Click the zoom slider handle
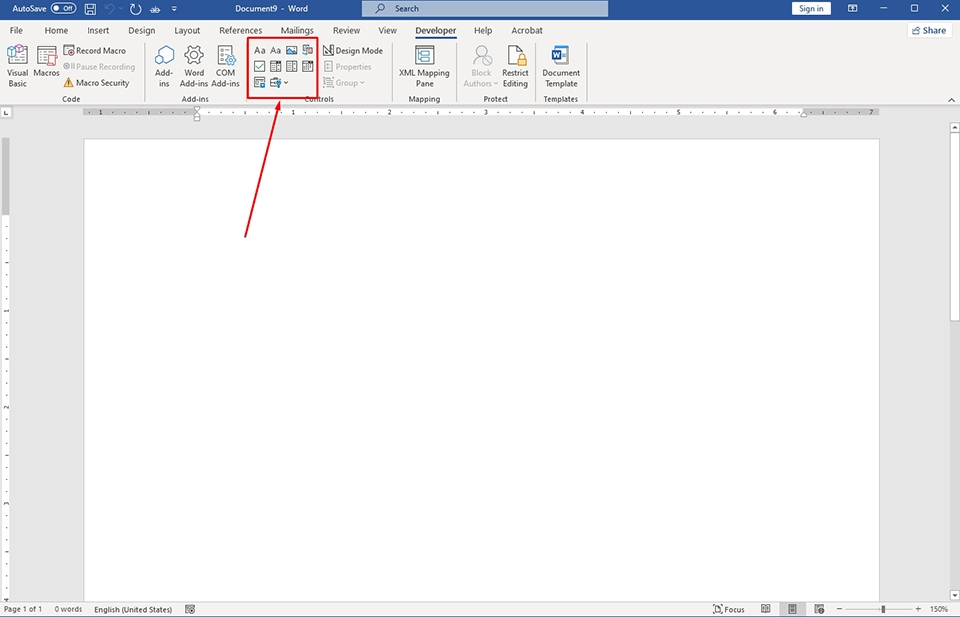Screen dimensions: 960x617 point(883,609)
